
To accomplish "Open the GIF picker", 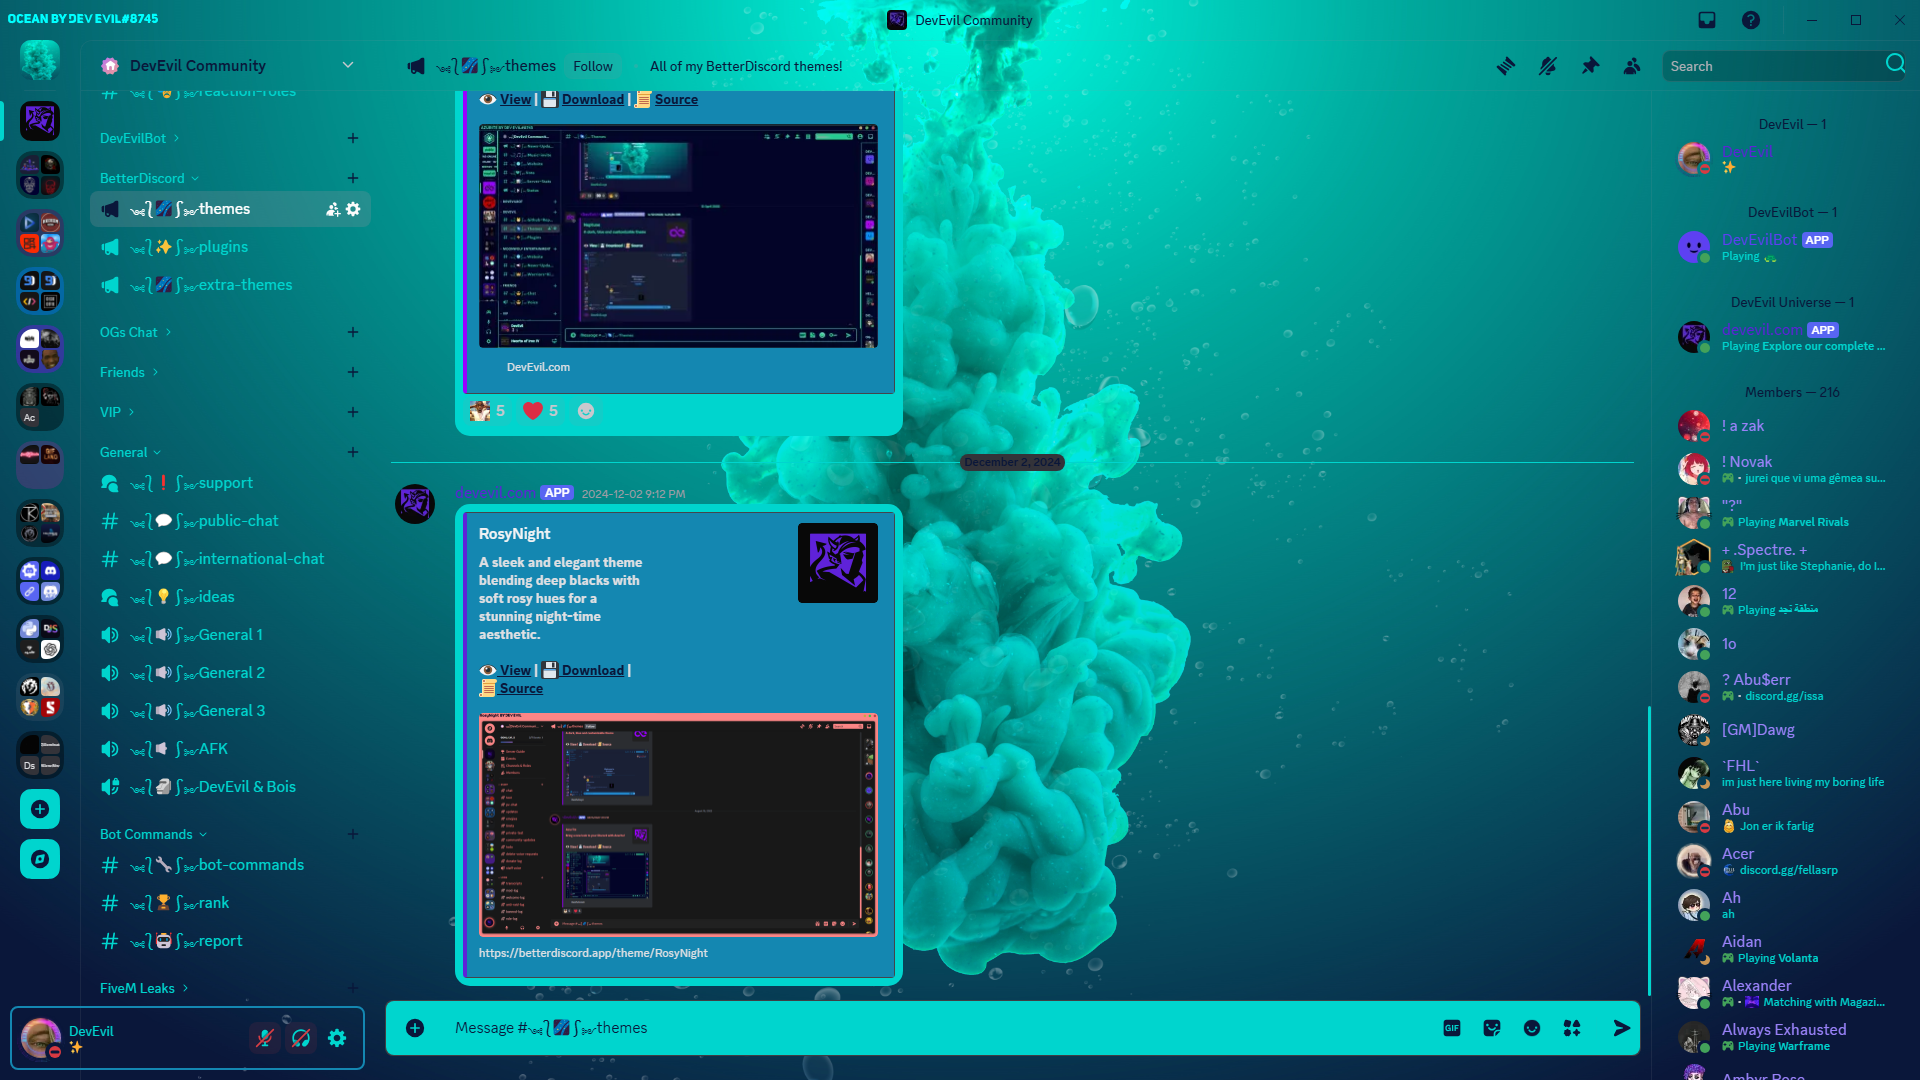I will 1451,1027.
